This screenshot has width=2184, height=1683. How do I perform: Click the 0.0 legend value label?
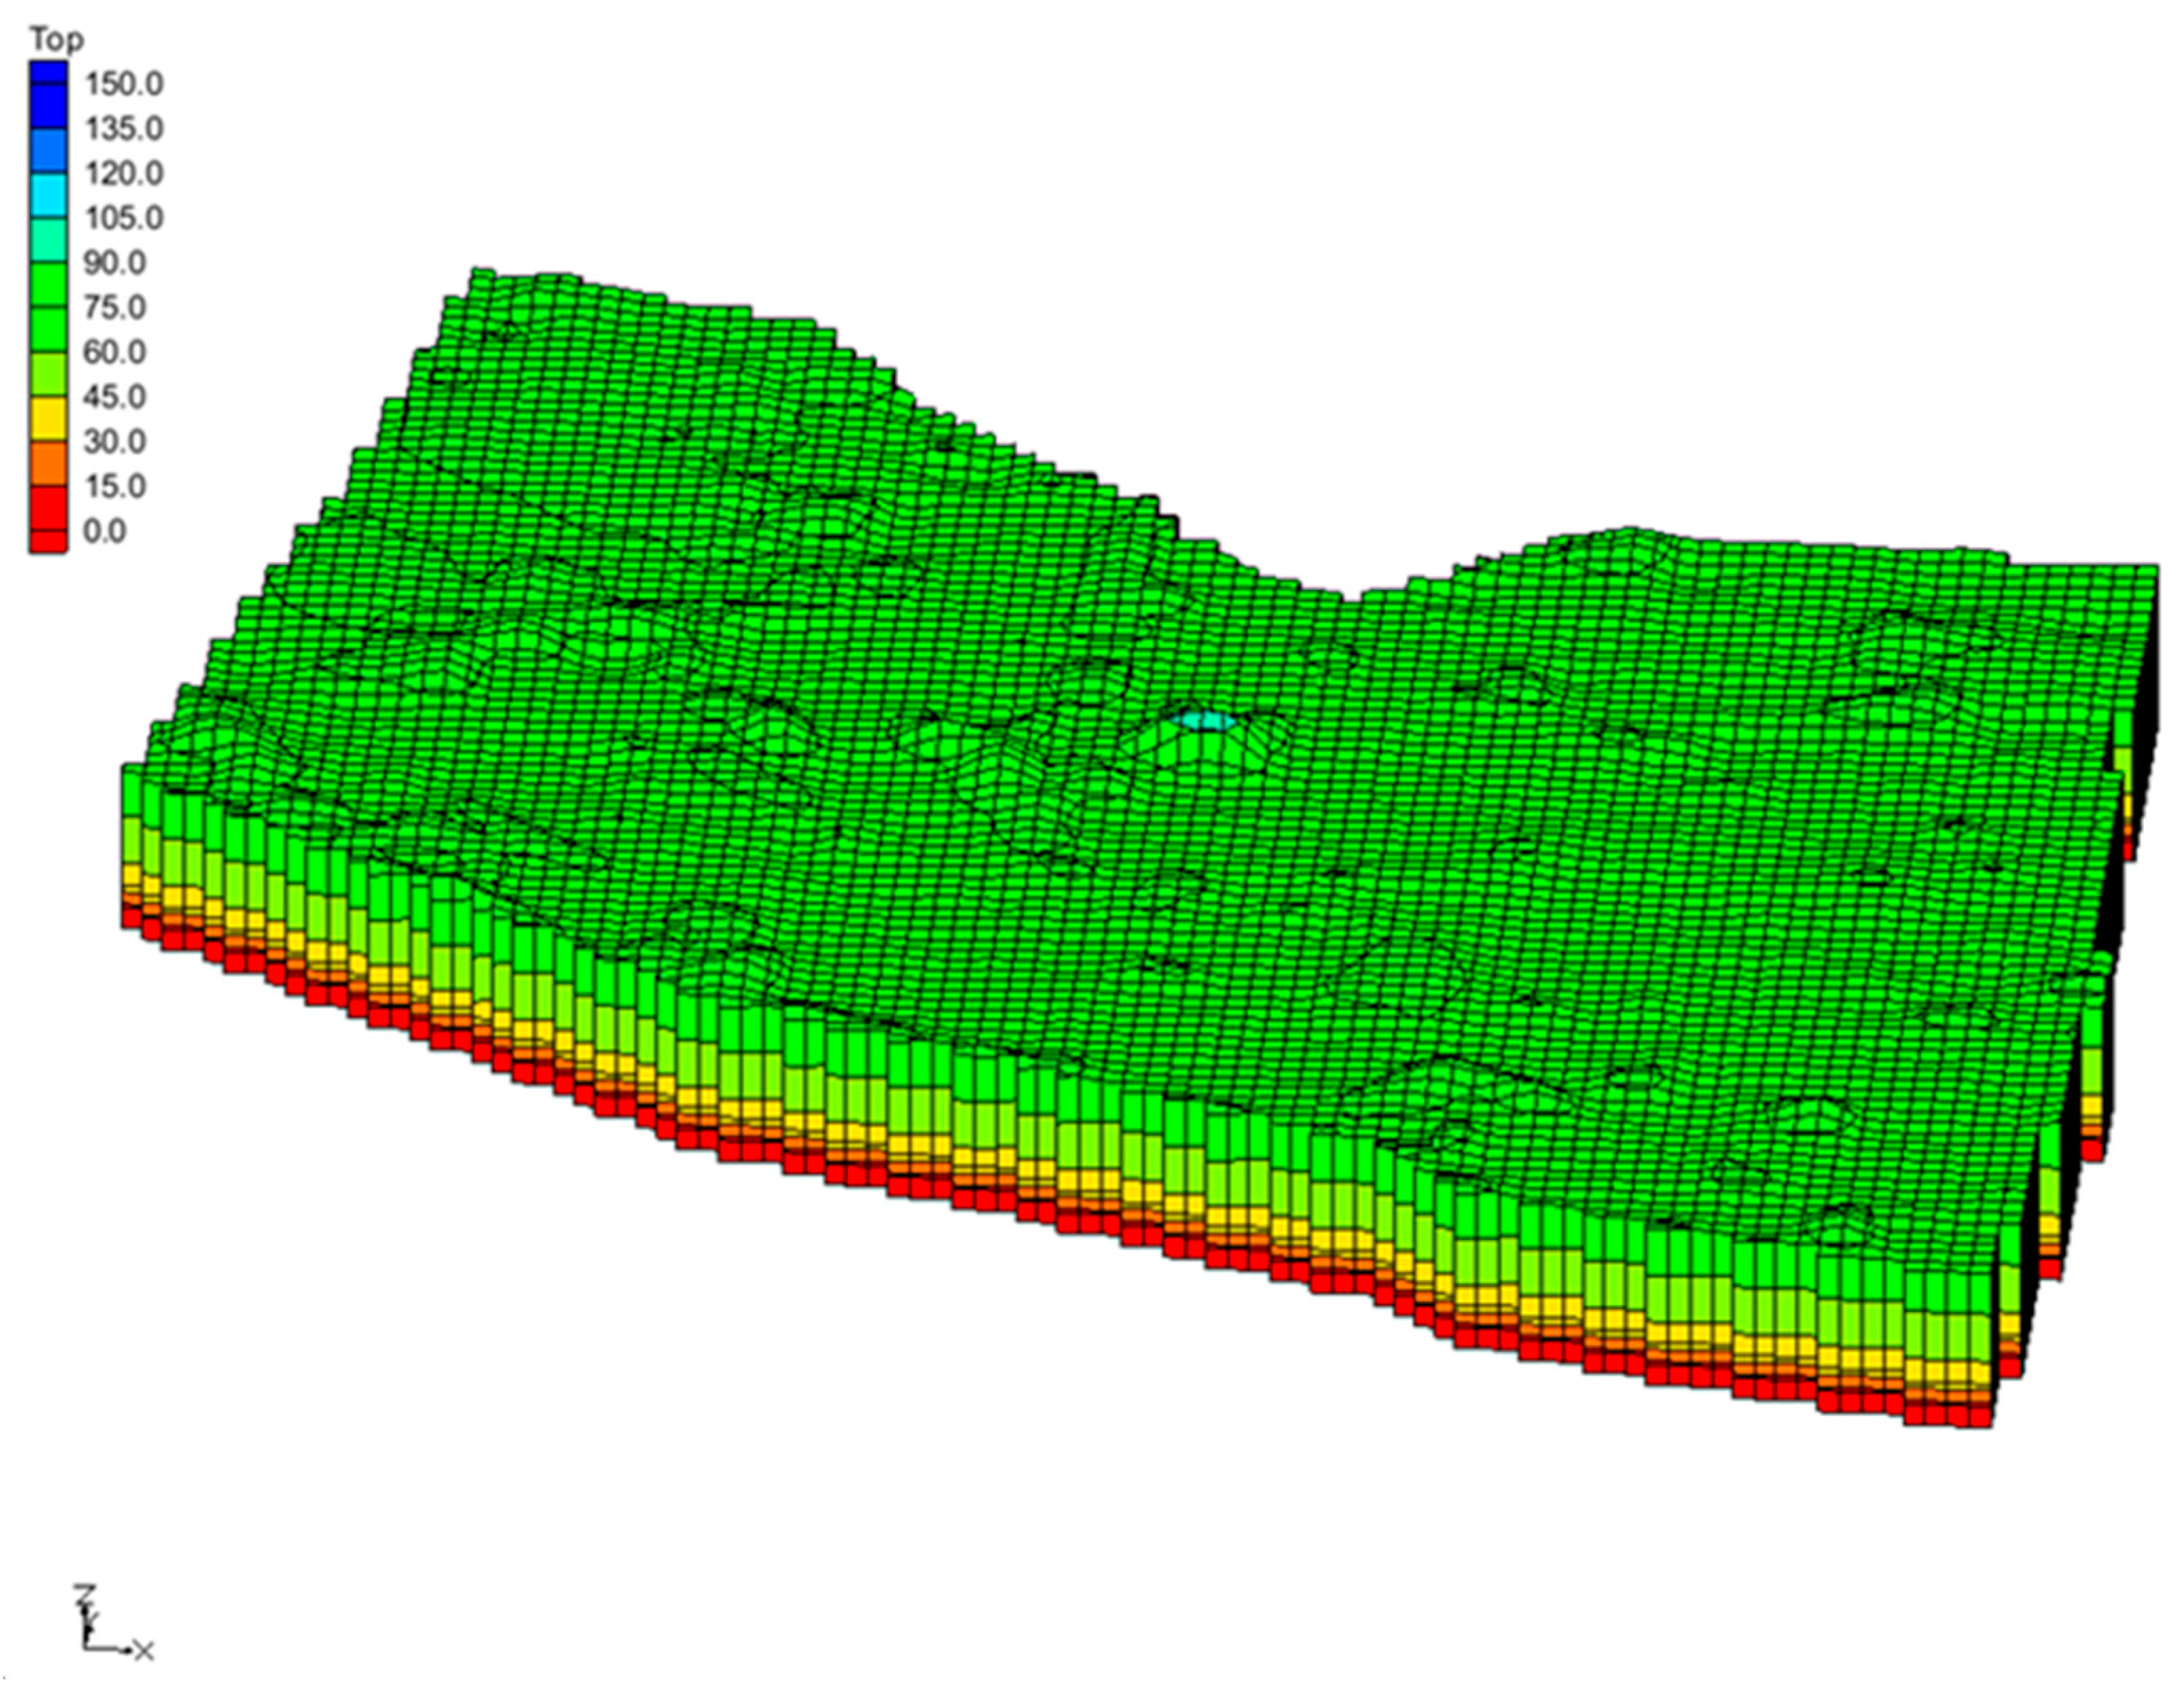coord(105,531)
